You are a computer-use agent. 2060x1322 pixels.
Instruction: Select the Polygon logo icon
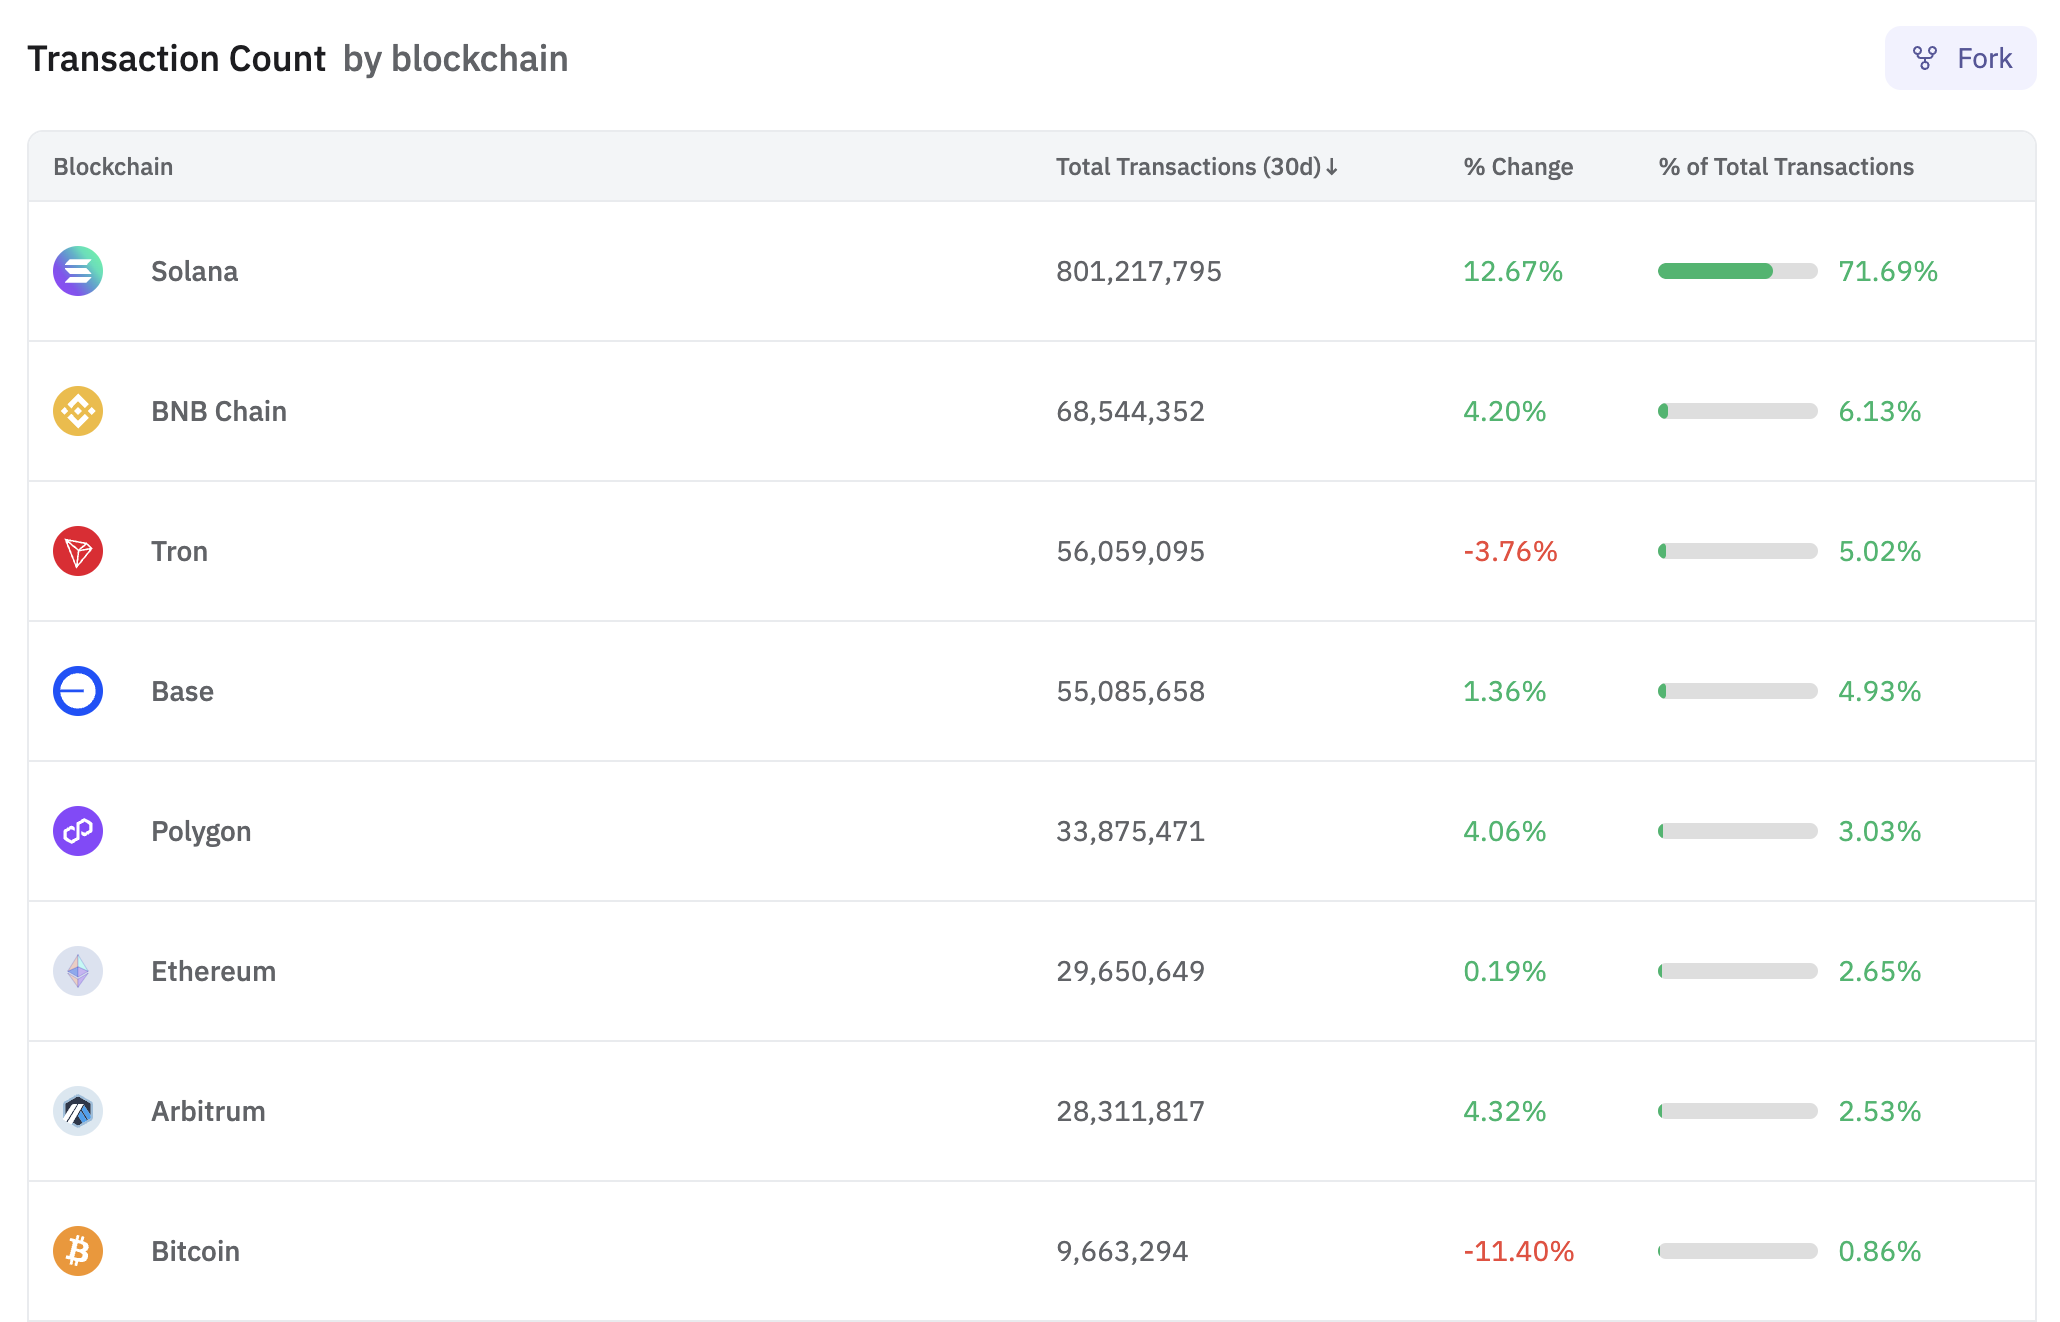click(78, 831)
